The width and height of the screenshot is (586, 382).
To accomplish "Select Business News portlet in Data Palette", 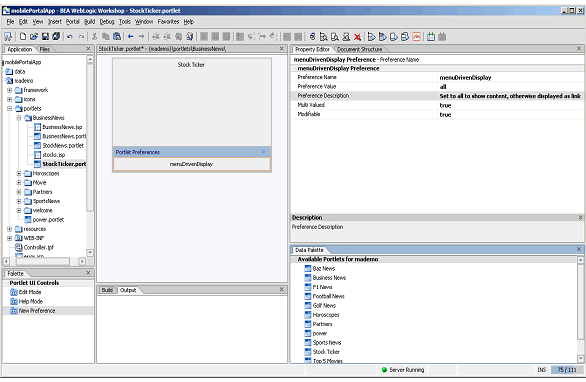I will click(x=326, y=278).
